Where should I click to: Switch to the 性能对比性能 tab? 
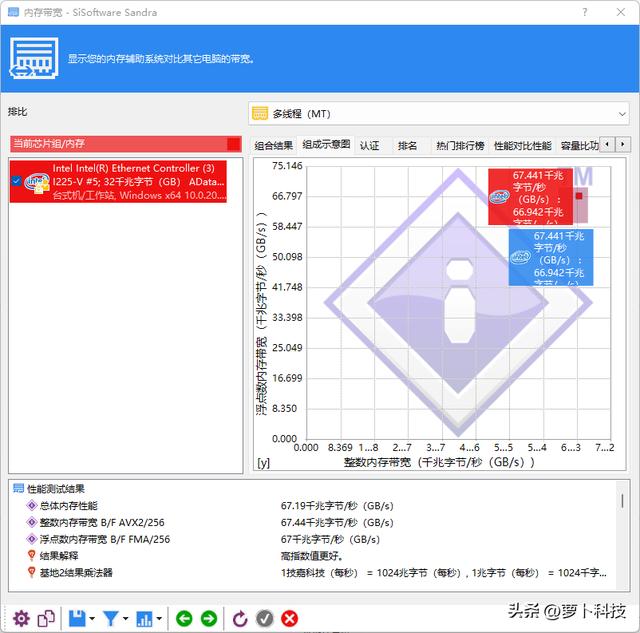point(523,145)
